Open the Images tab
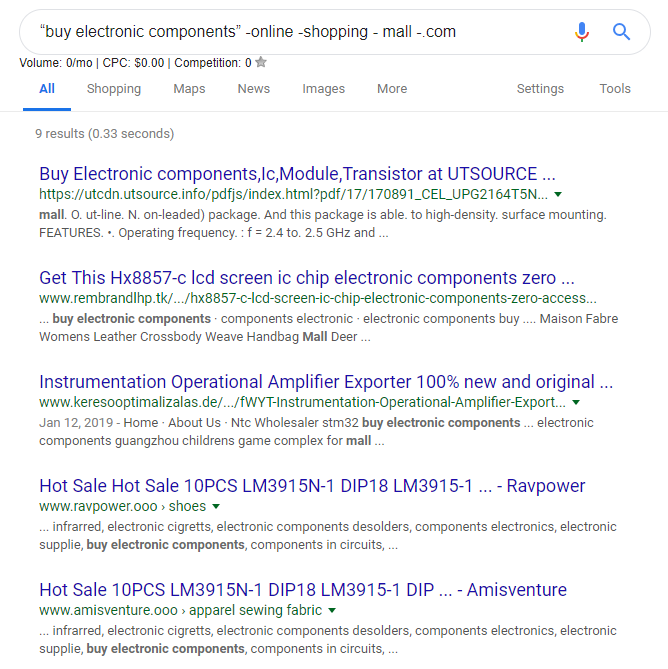The height and width of the screenshot is (669, 668). (x=323, y=89)
